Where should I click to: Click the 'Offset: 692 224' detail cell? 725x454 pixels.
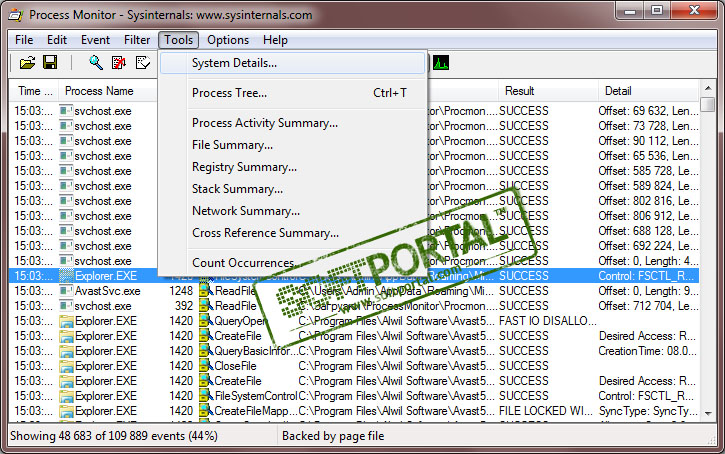648,246
